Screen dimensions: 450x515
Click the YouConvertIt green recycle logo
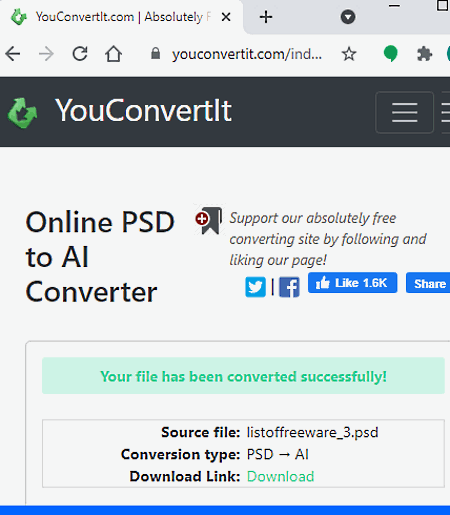click(x=22, y=113)
